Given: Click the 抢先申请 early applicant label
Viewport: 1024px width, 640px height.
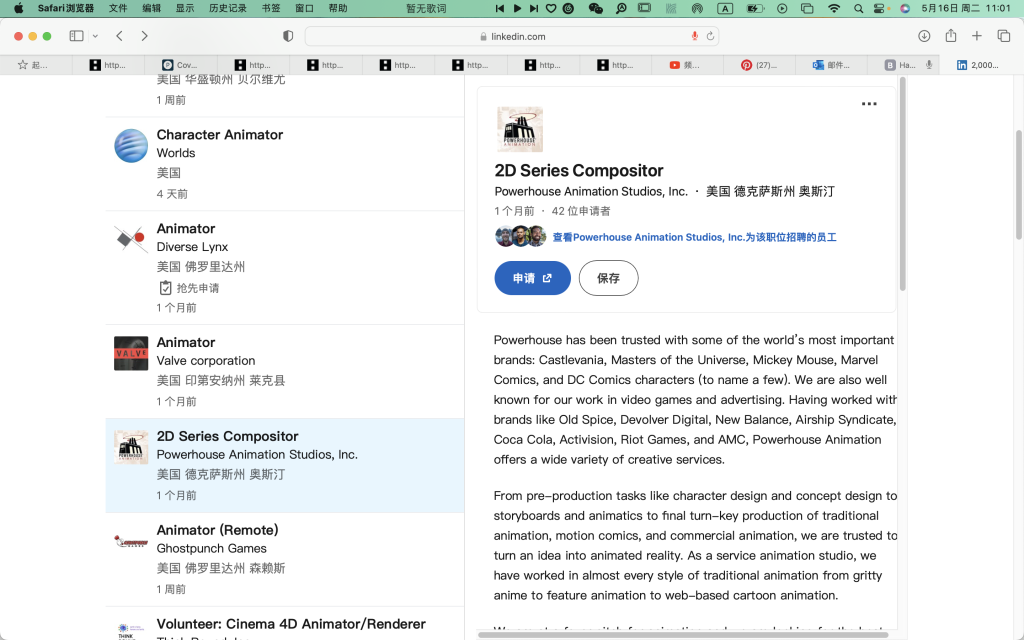Looking at the screenshot, I should 198,288.
